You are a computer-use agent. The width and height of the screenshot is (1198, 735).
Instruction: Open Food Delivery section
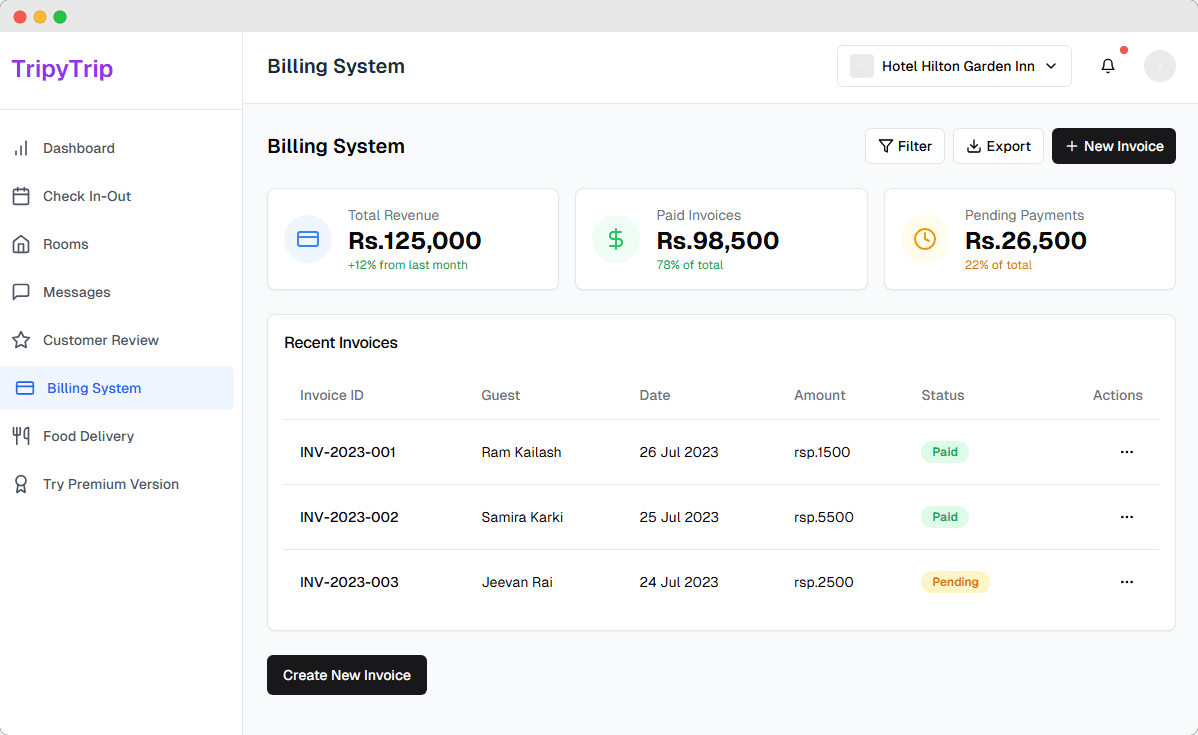(x=88, y=436)
